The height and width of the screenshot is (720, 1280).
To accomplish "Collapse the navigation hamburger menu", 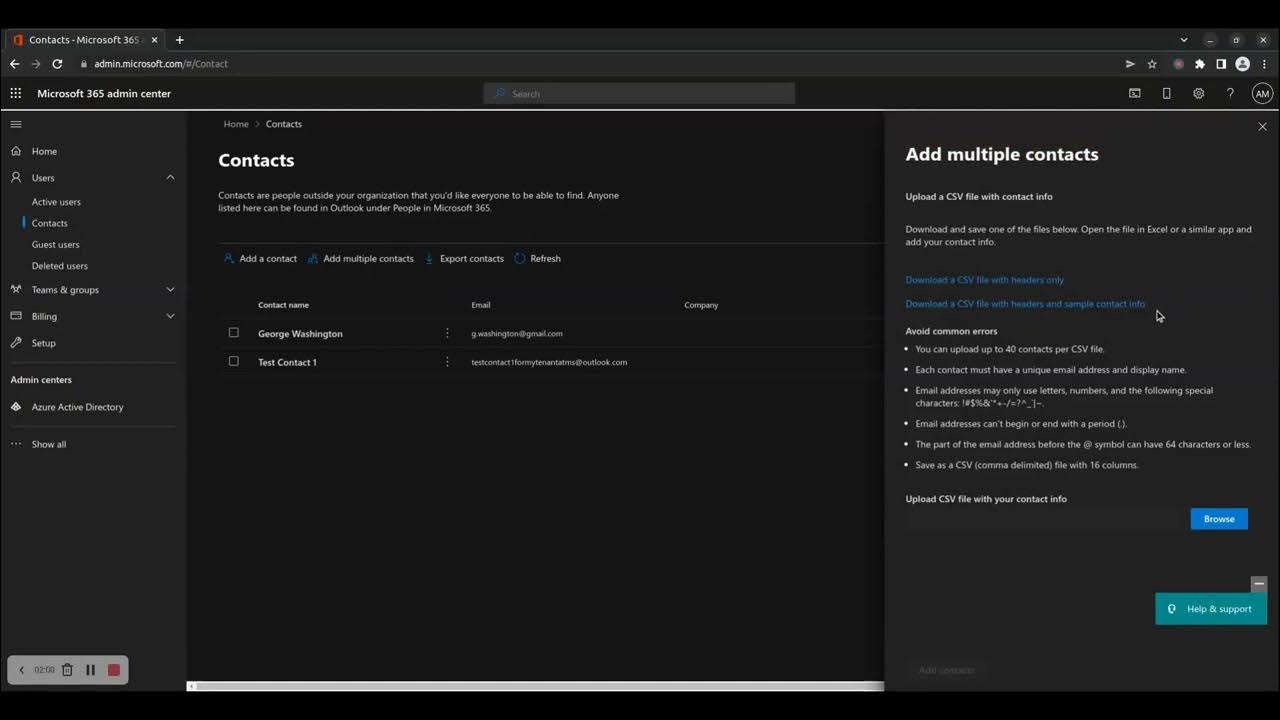I will coord(15,124).
